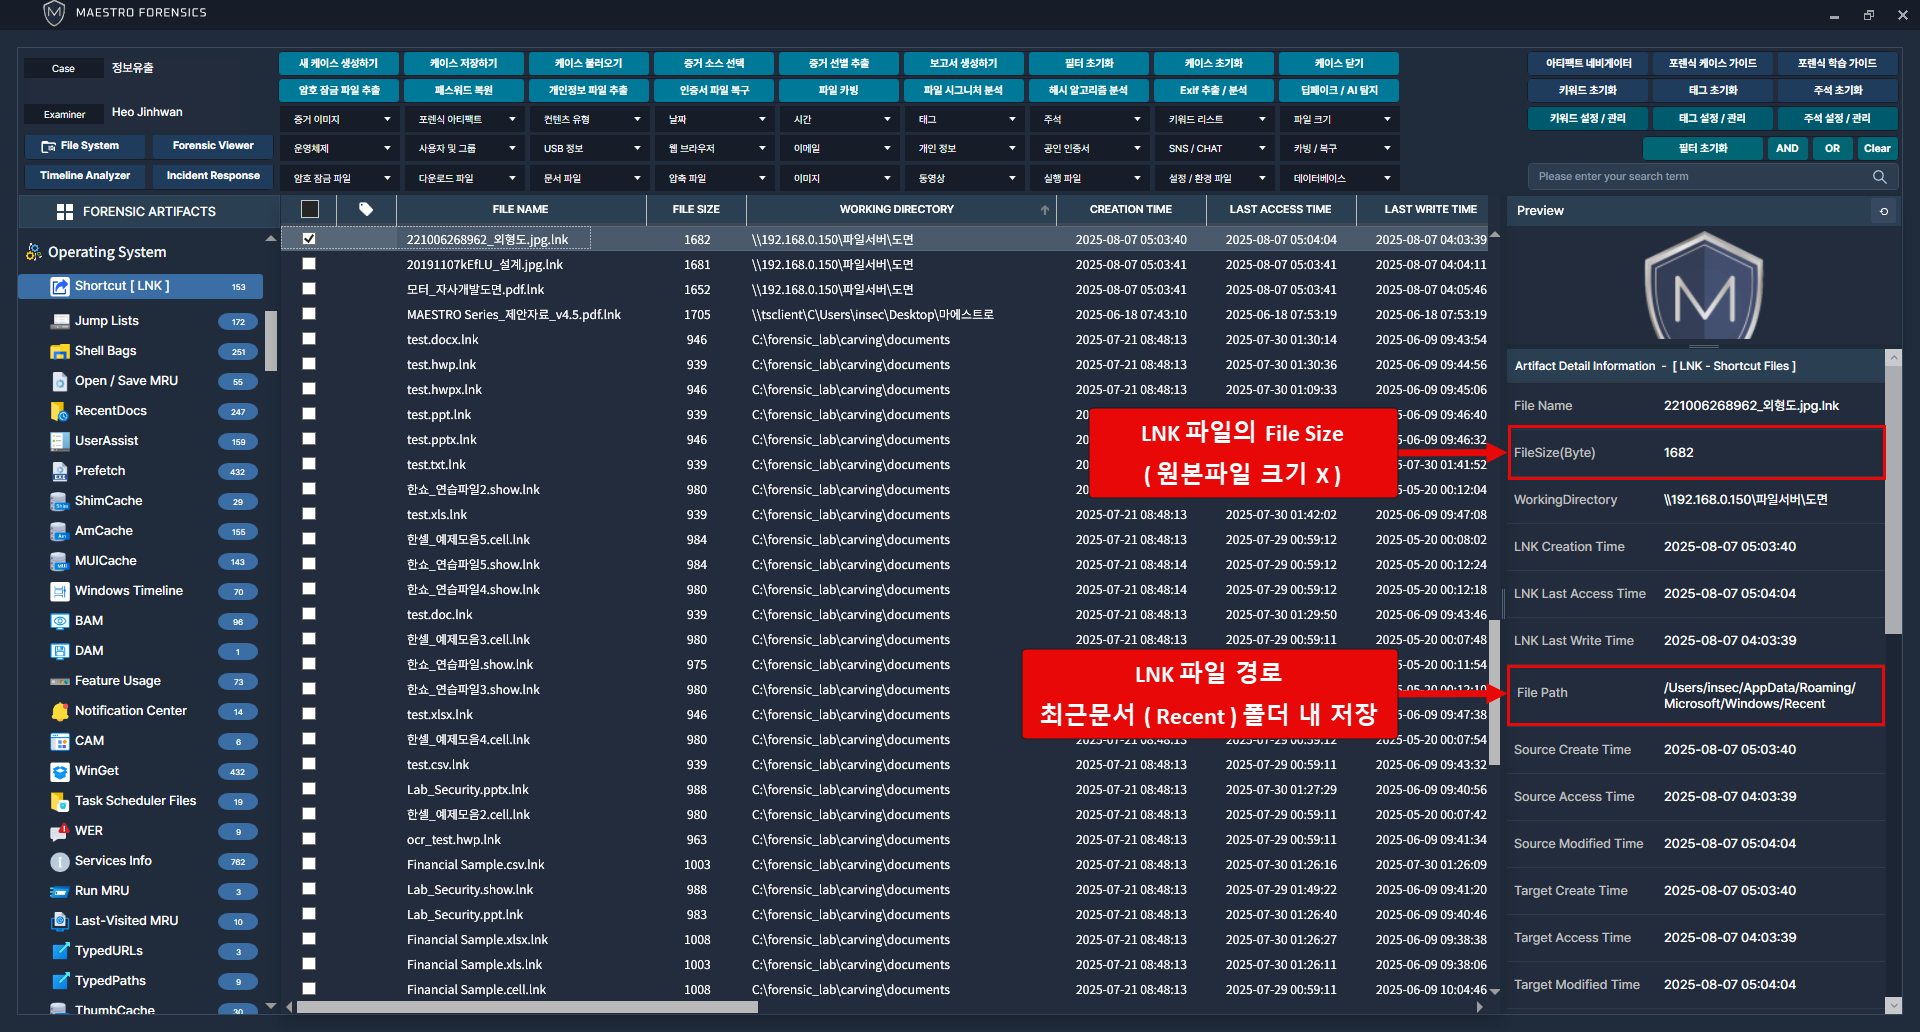
Task: Click the WinGet artifact icon
Action: 59,771
